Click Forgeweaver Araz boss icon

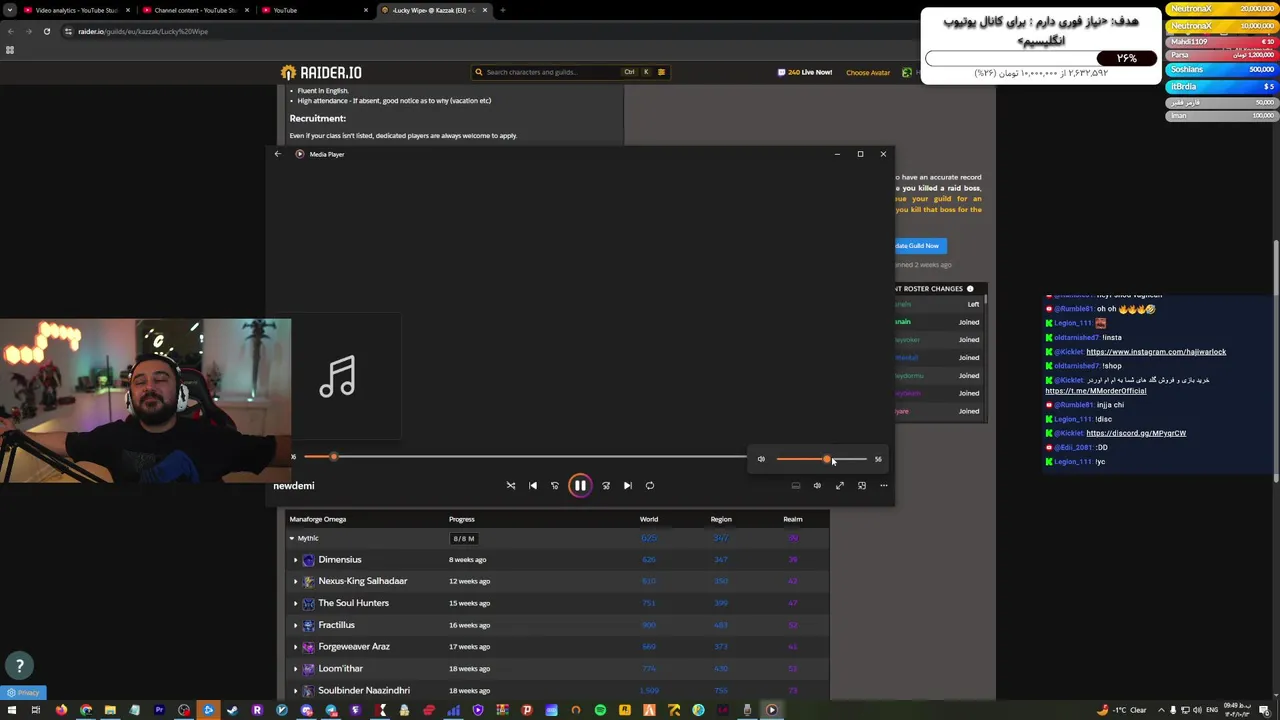(x=308, y=647)
